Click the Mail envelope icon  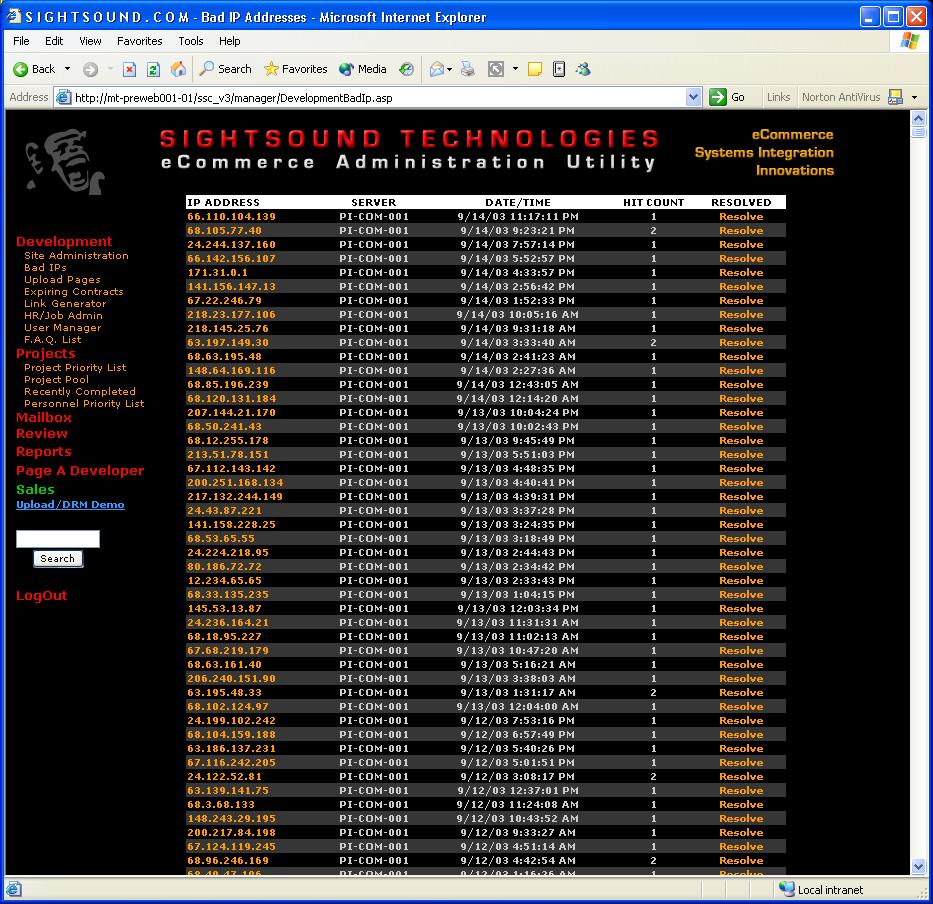[x=437, y=70]
